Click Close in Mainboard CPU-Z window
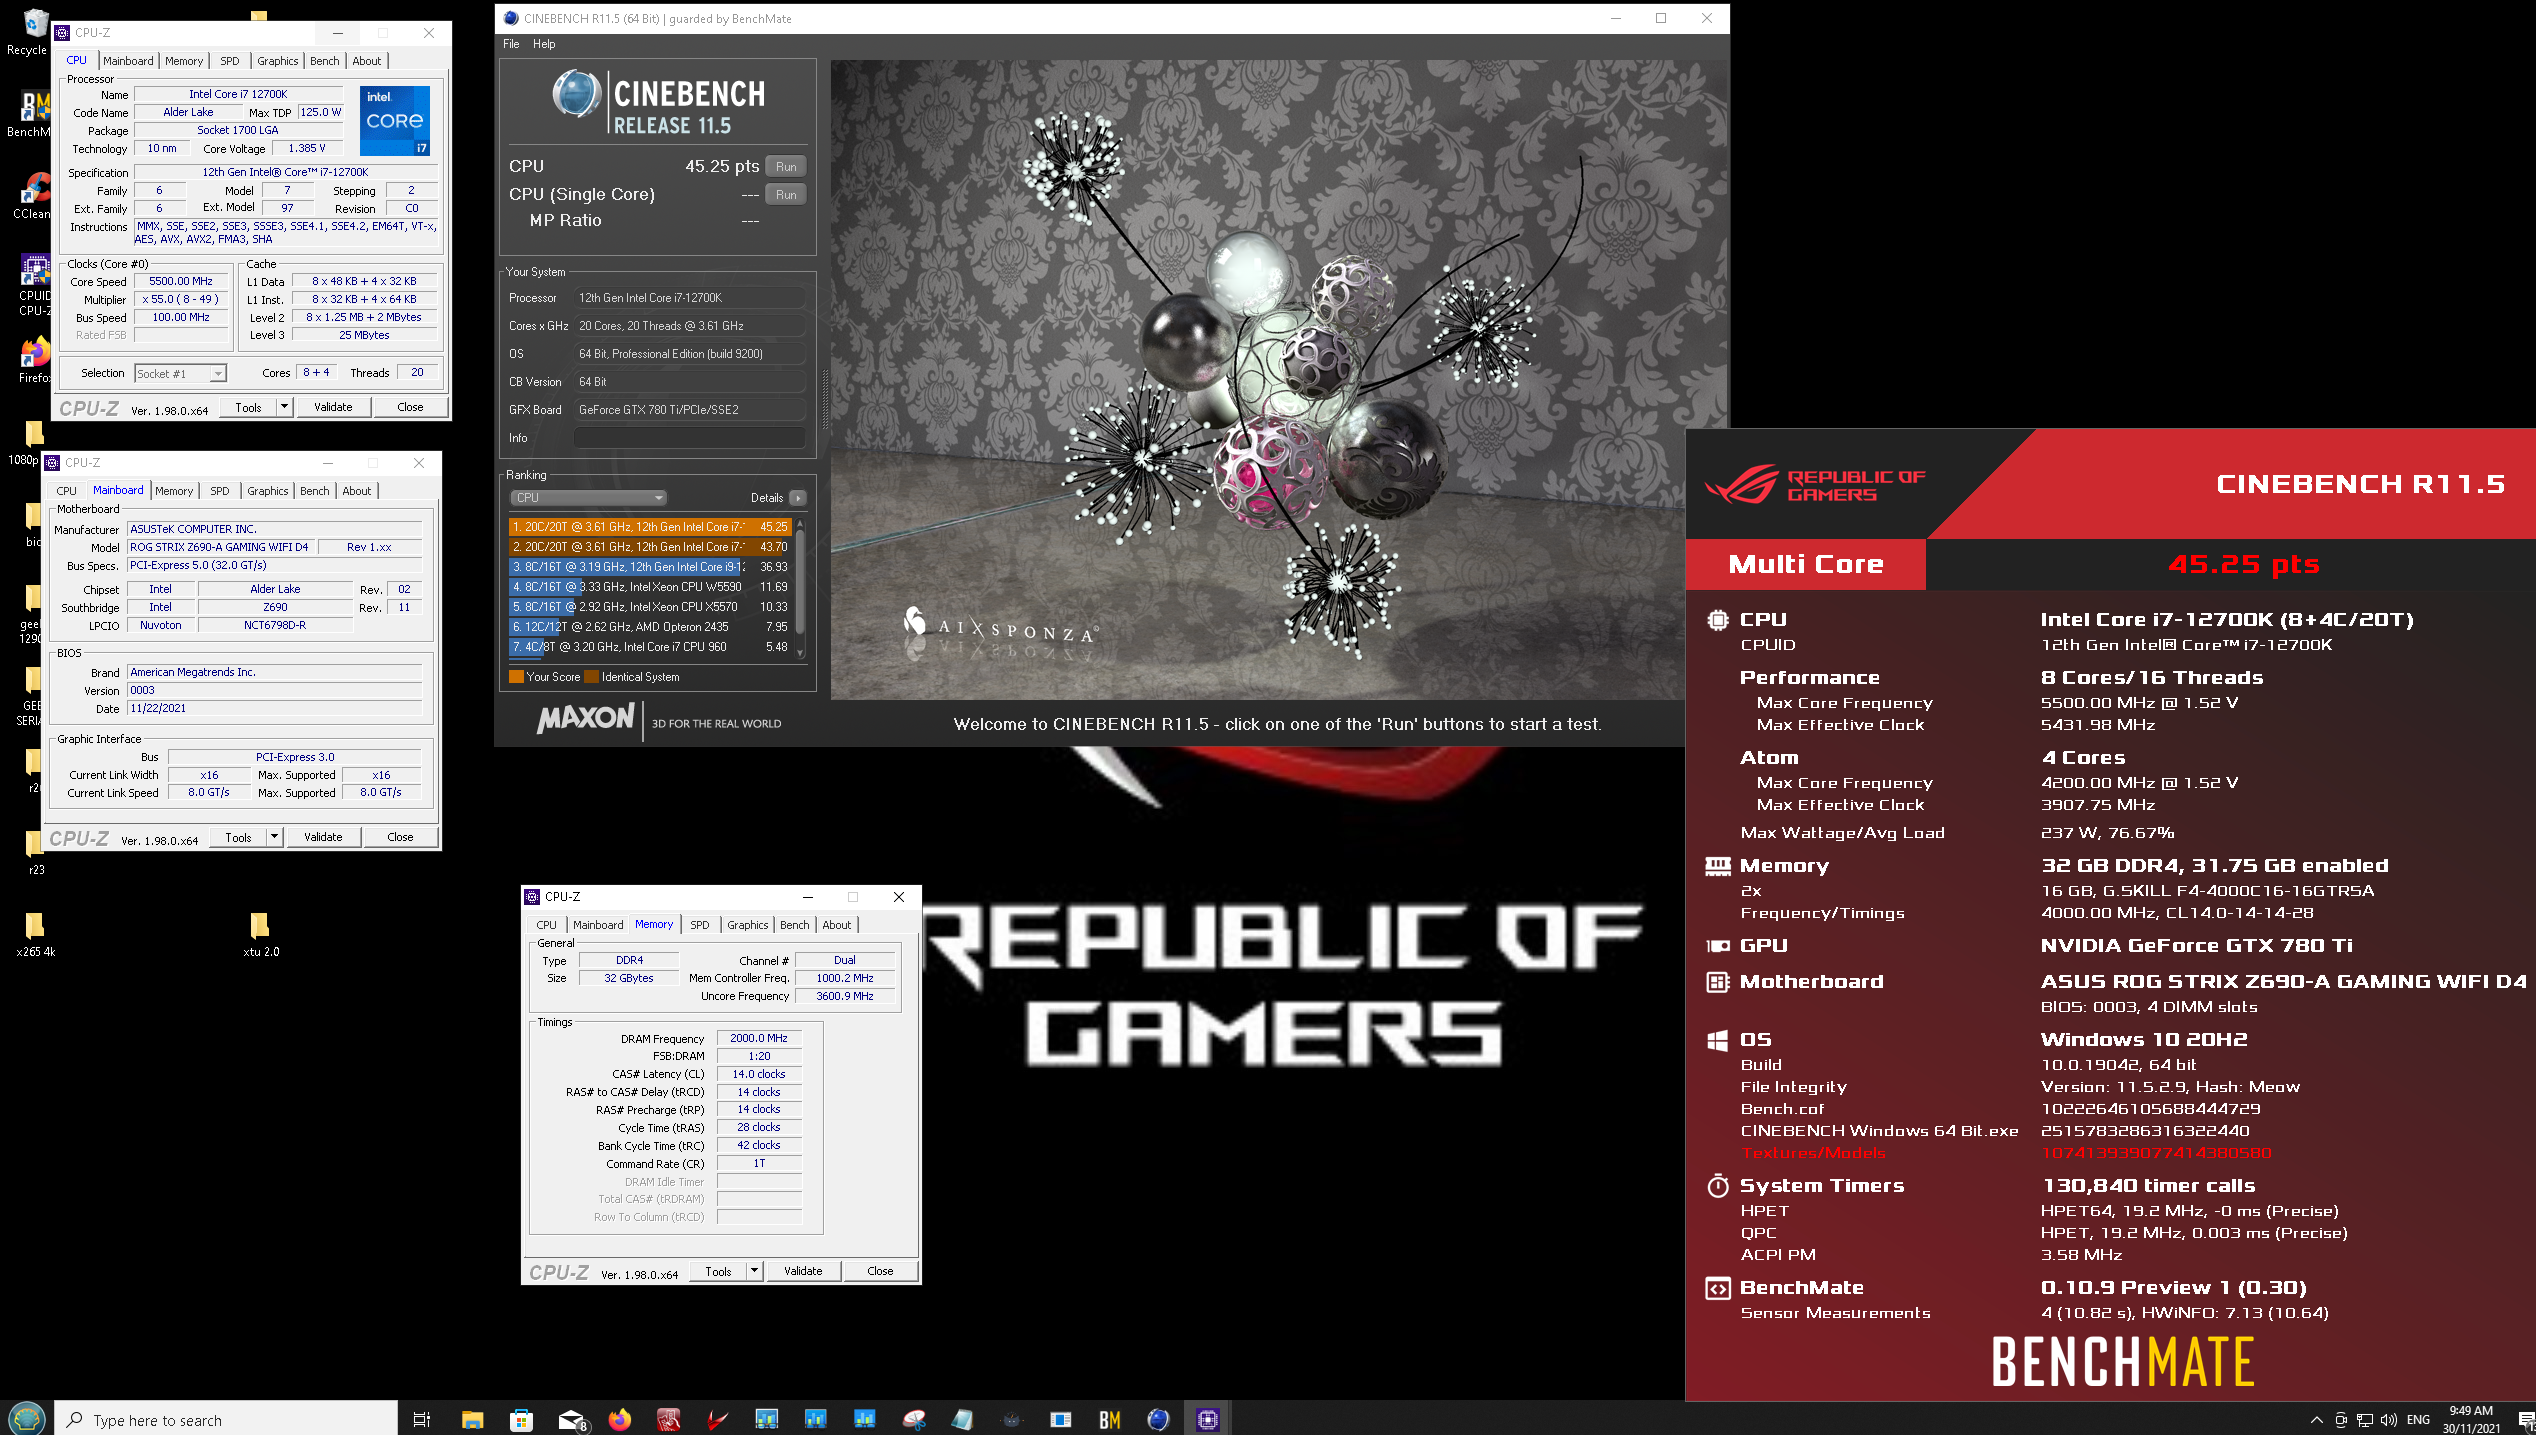Screen dimensions: 2536x1435 click(x=400, y=837)
